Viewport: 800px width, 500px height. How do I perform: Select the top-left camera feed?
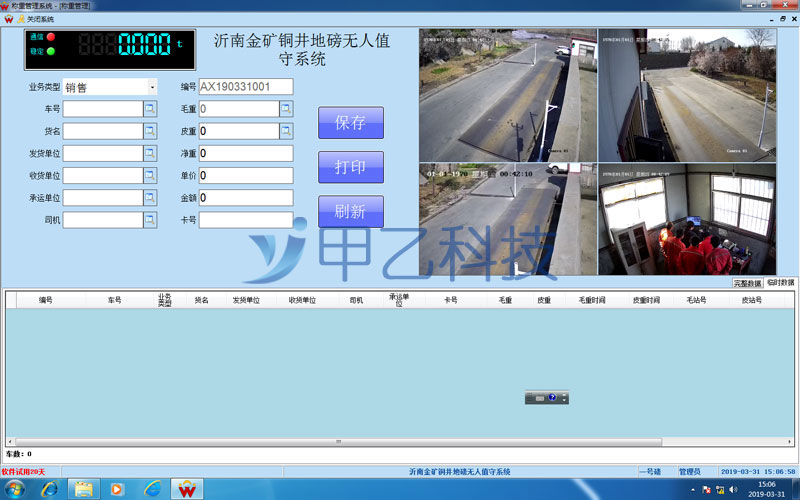(507, 95)
